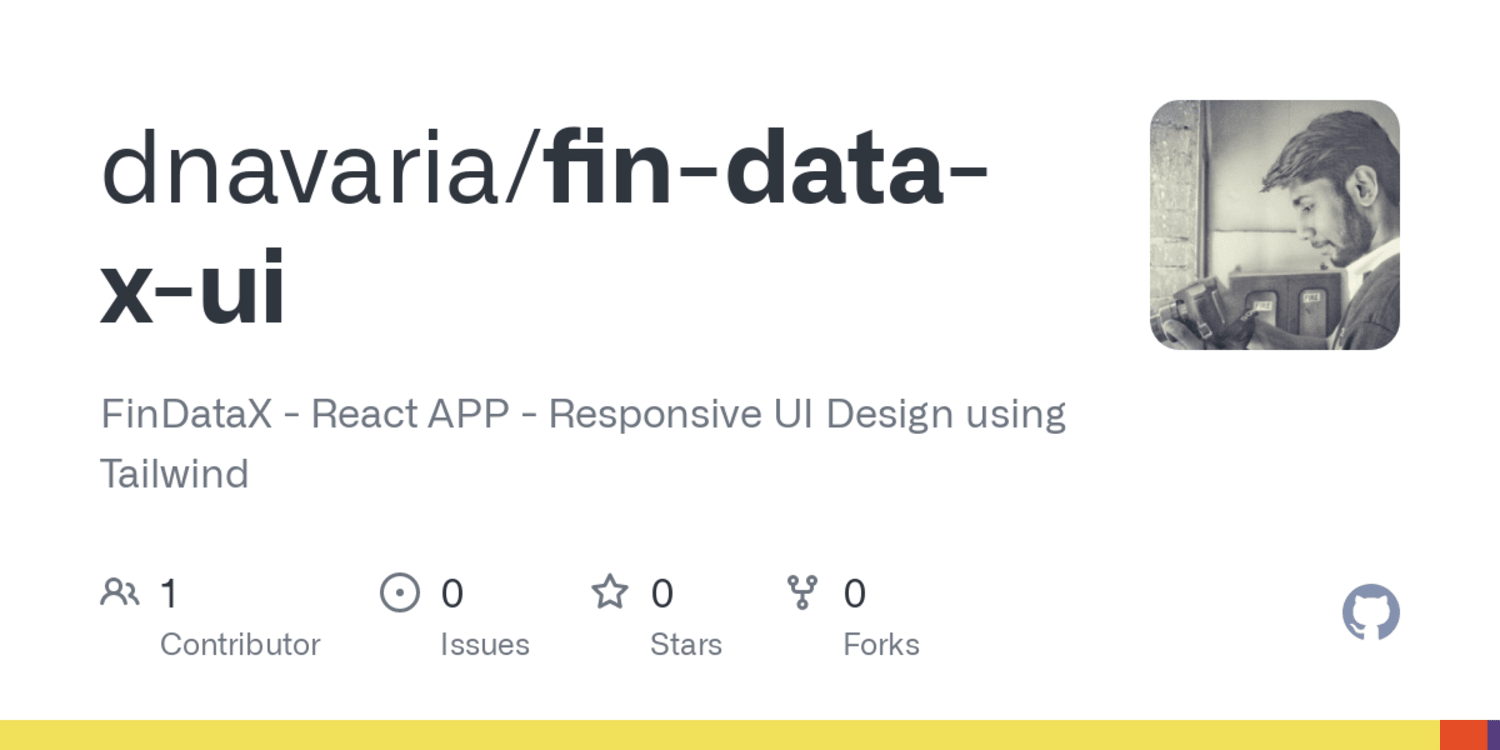Image resolution: width=1500 pixels, height=750 pixels.
Task: Click the forks count number 0
Action: tap(854, 594)
